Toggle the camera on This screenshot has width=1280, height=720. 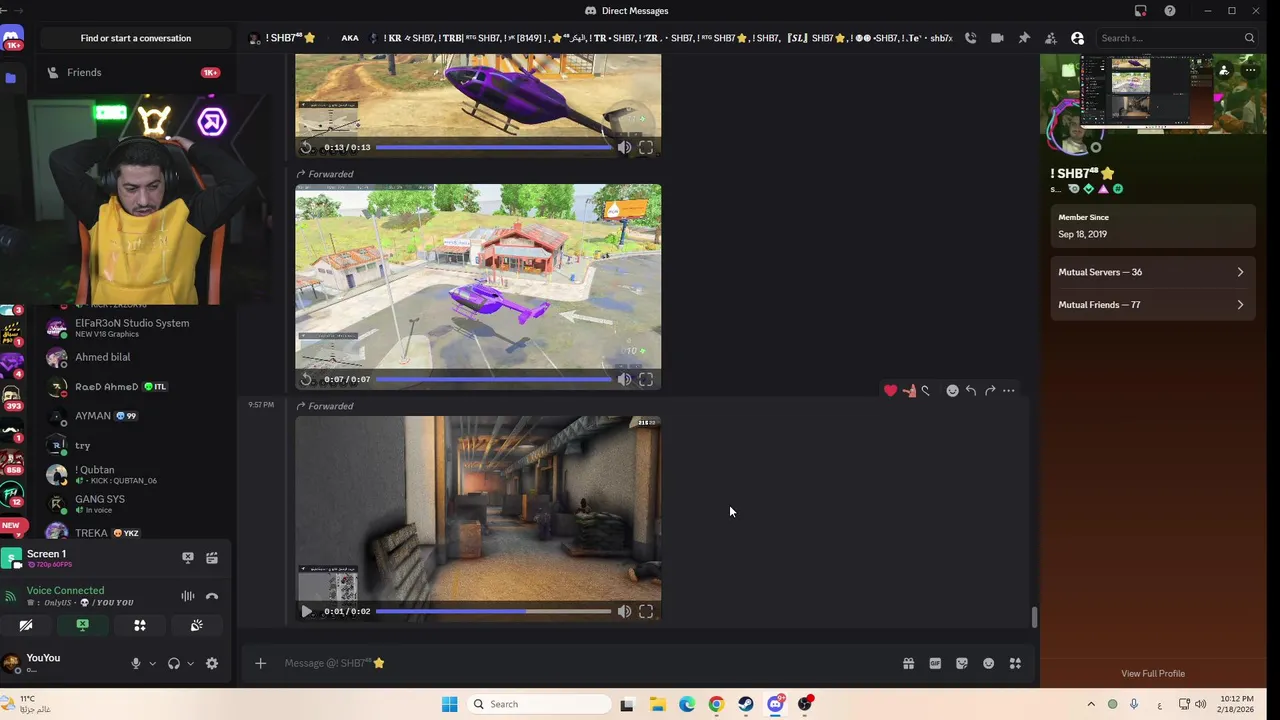coord(26,625)
